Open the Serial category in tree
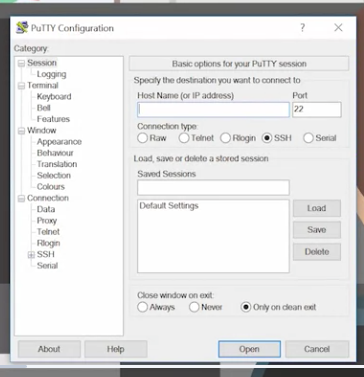 [47, 266]
